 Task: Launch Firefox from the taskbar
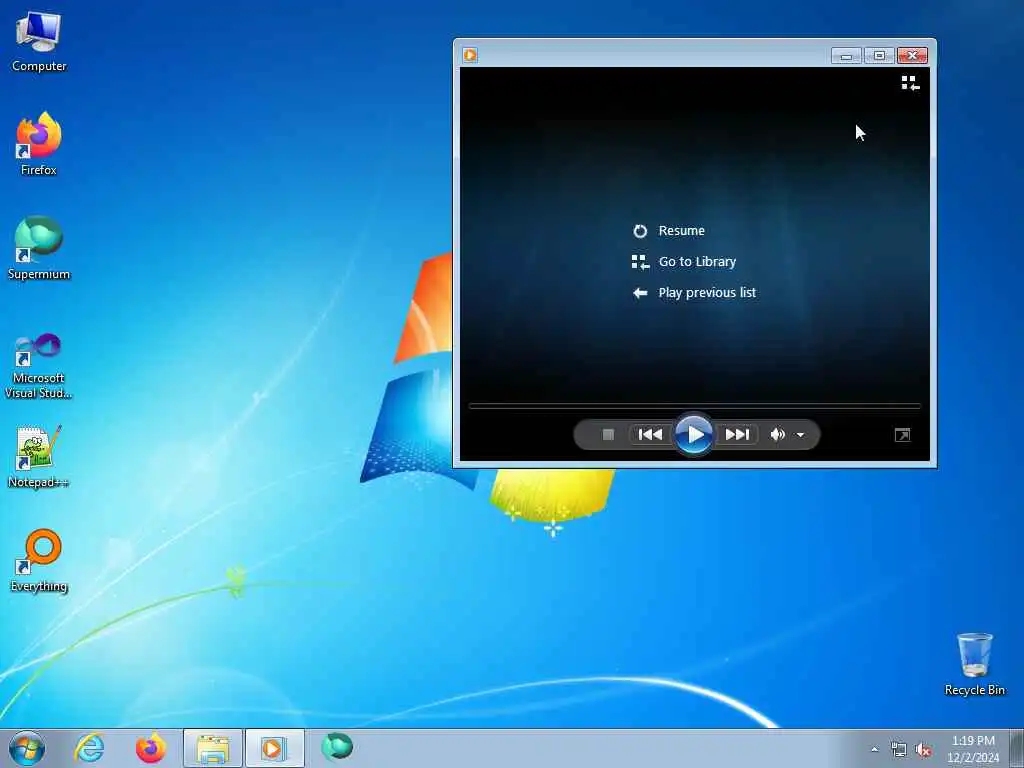(150, 748)
